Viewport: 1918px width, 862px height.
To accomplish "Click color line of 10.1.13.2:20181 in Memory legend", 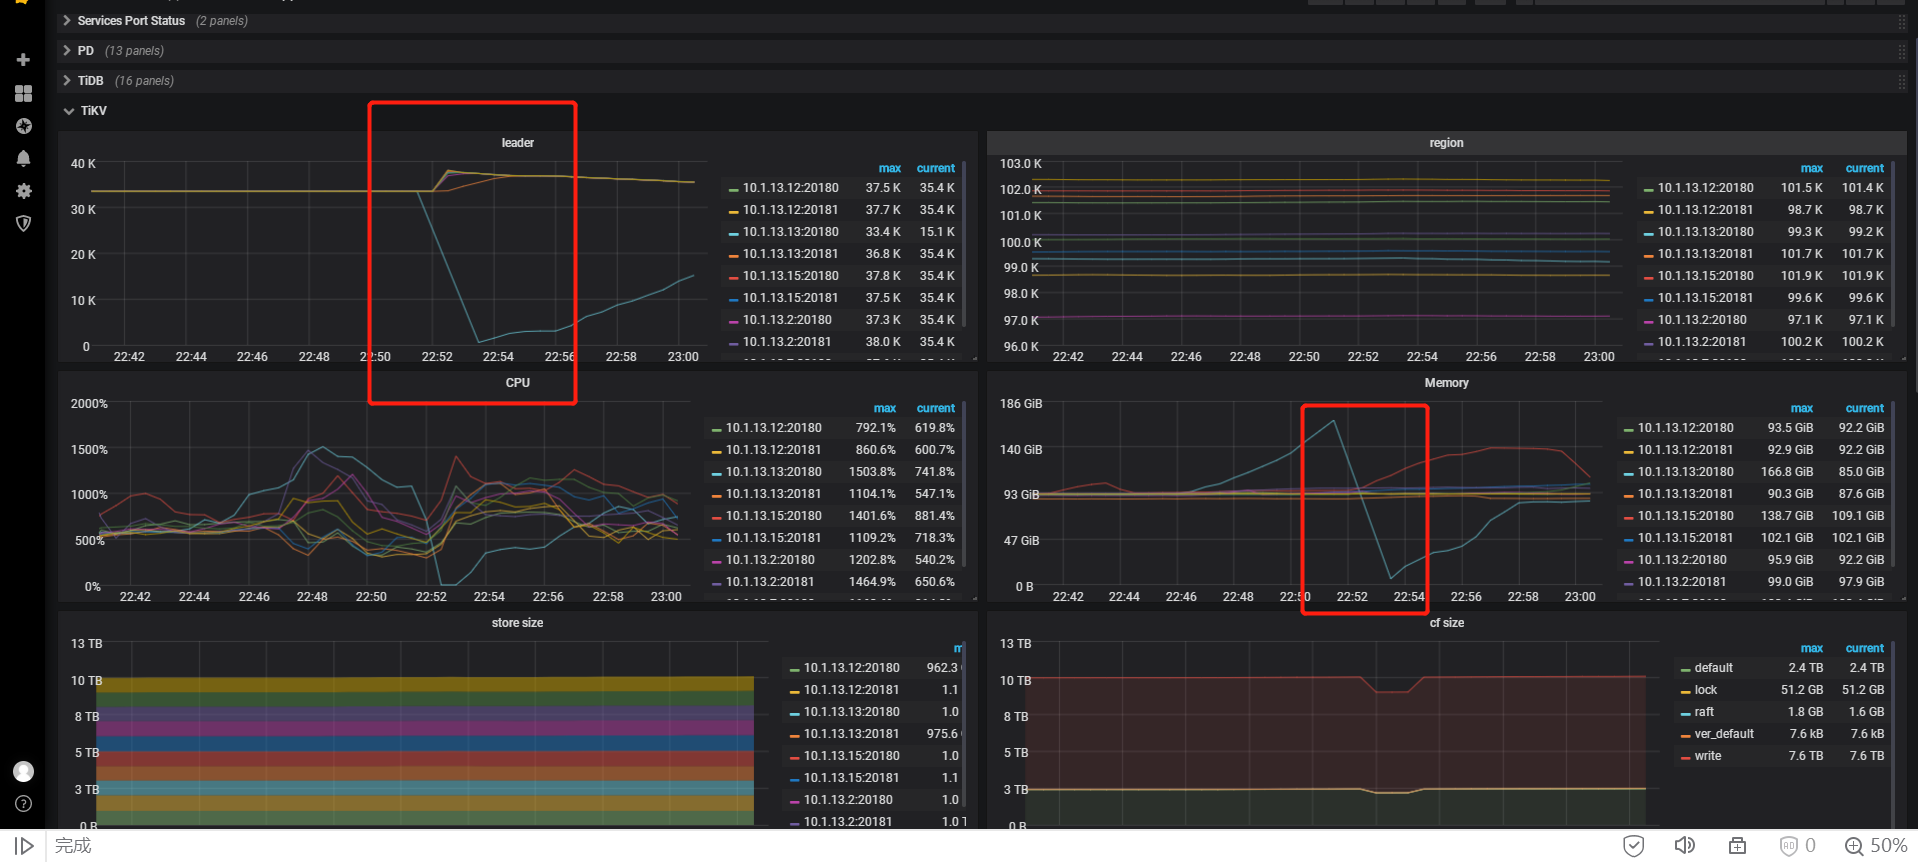I will point(1628,583).
